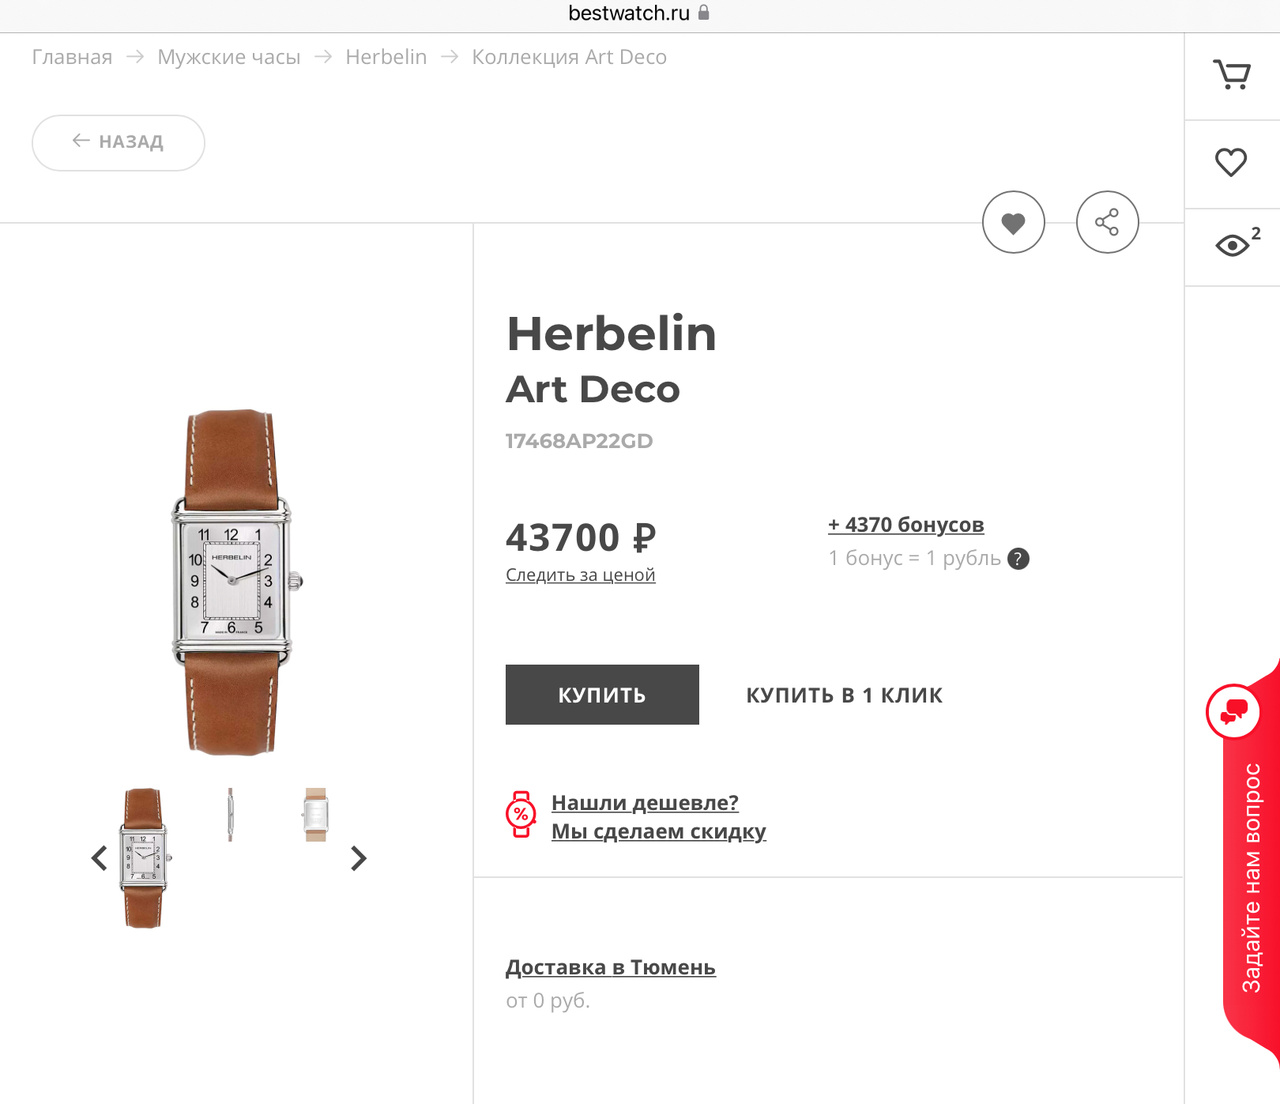The height and width of the screenshot is (1104, 1280).
Task: Show next product thumbnail with right arrow
Action: coord(359,858)
